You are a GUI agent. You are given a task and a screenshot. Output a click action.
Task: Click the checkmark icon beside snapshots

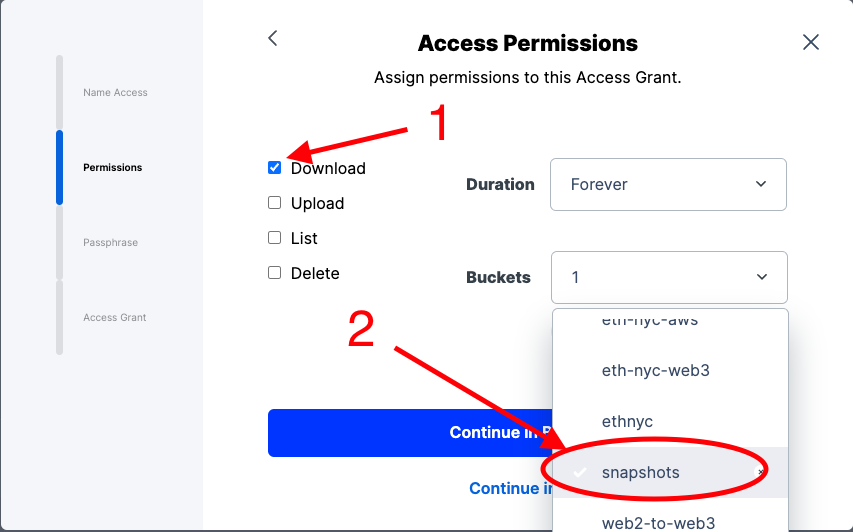[x=580, y=472]
